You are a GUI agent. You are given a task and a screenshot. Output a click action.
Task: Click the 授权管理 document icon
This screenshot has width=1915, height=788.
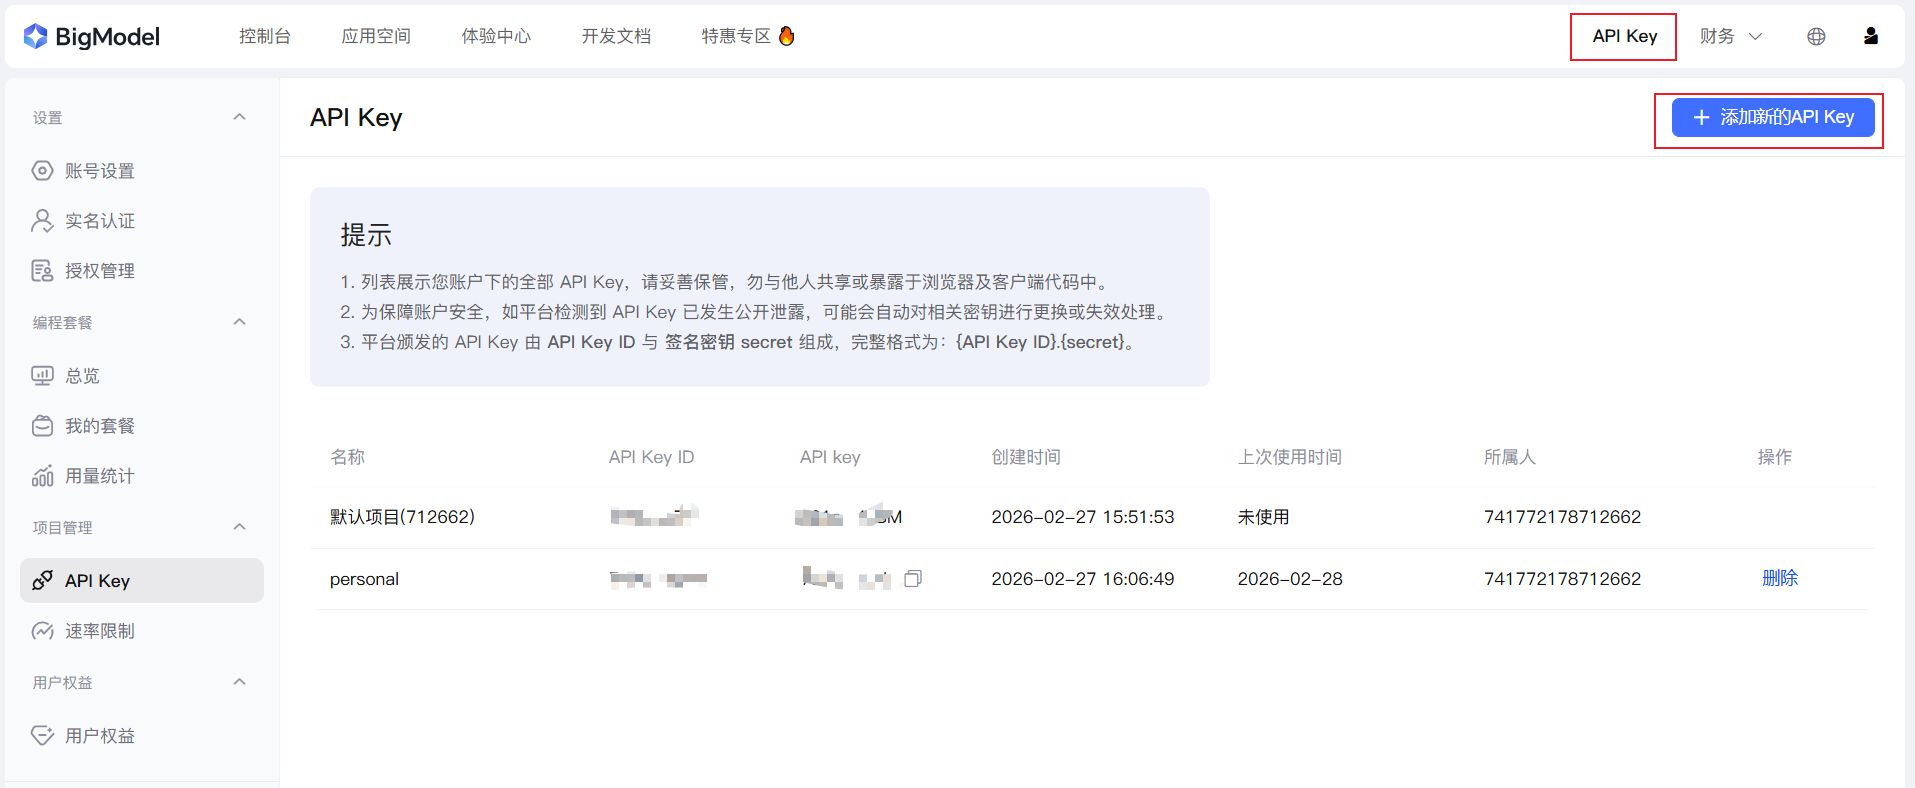click(42, 271)
